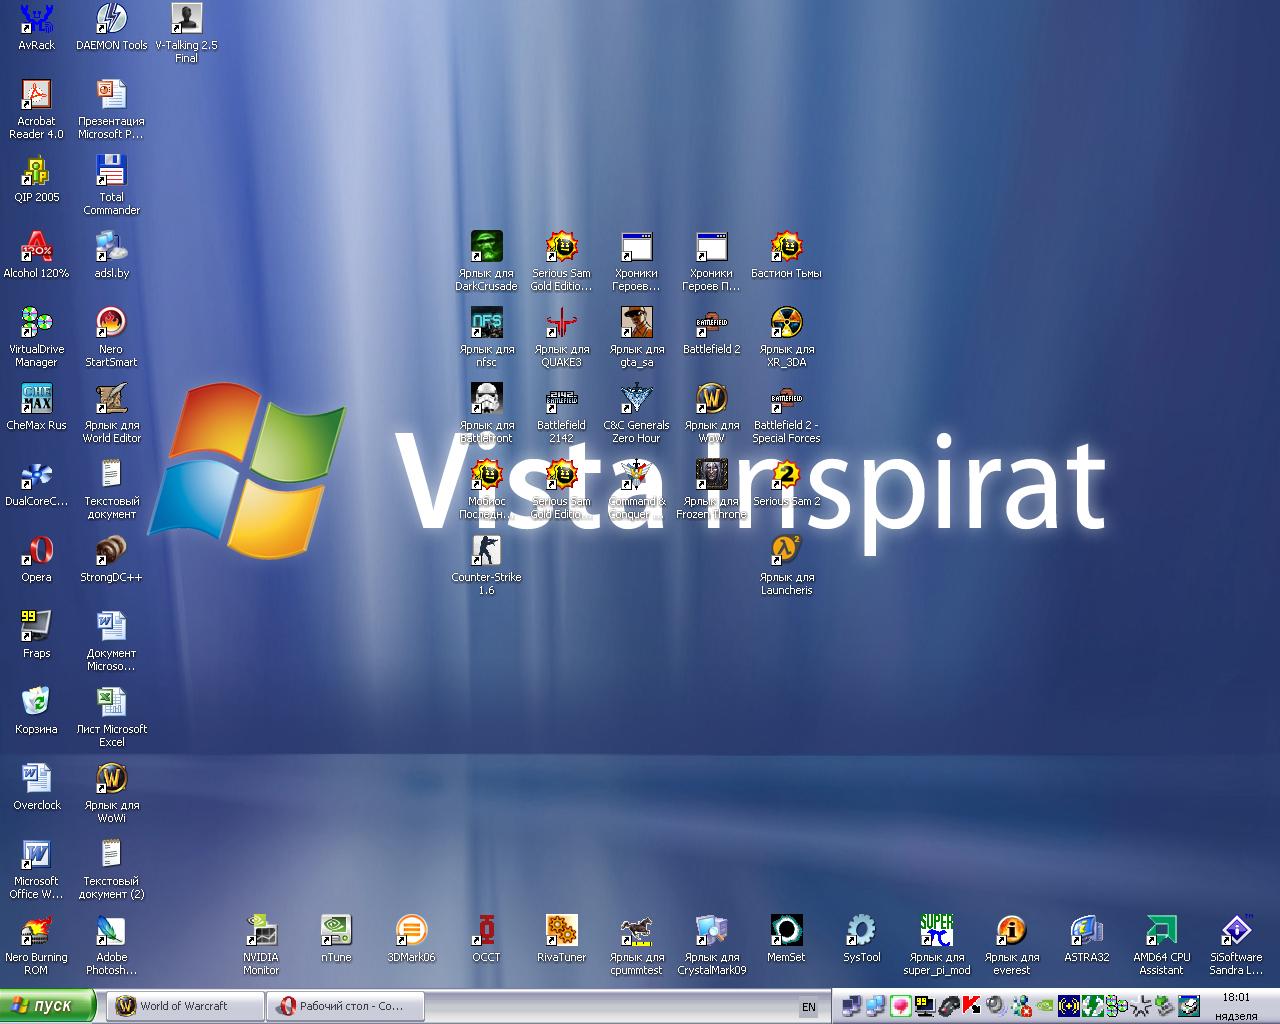1280x1024 pixels.
Task: Click the EN language indicator
Action: 809,1007
